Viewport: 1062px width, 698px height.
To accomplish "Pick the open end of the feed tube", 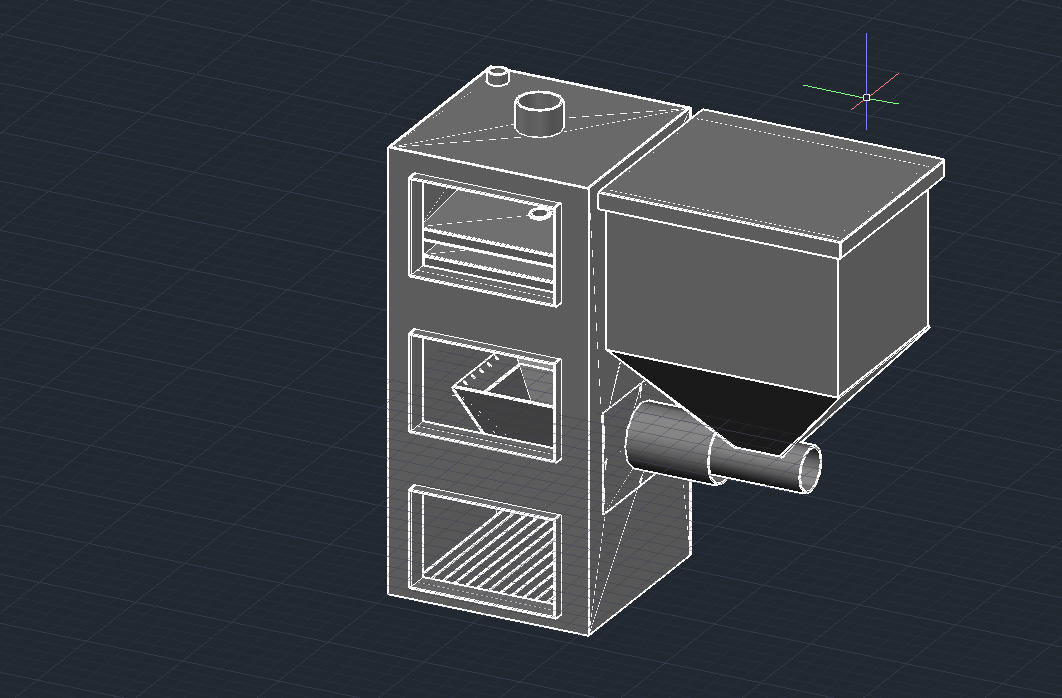I will pyautogui.click(x=810, y=468).
